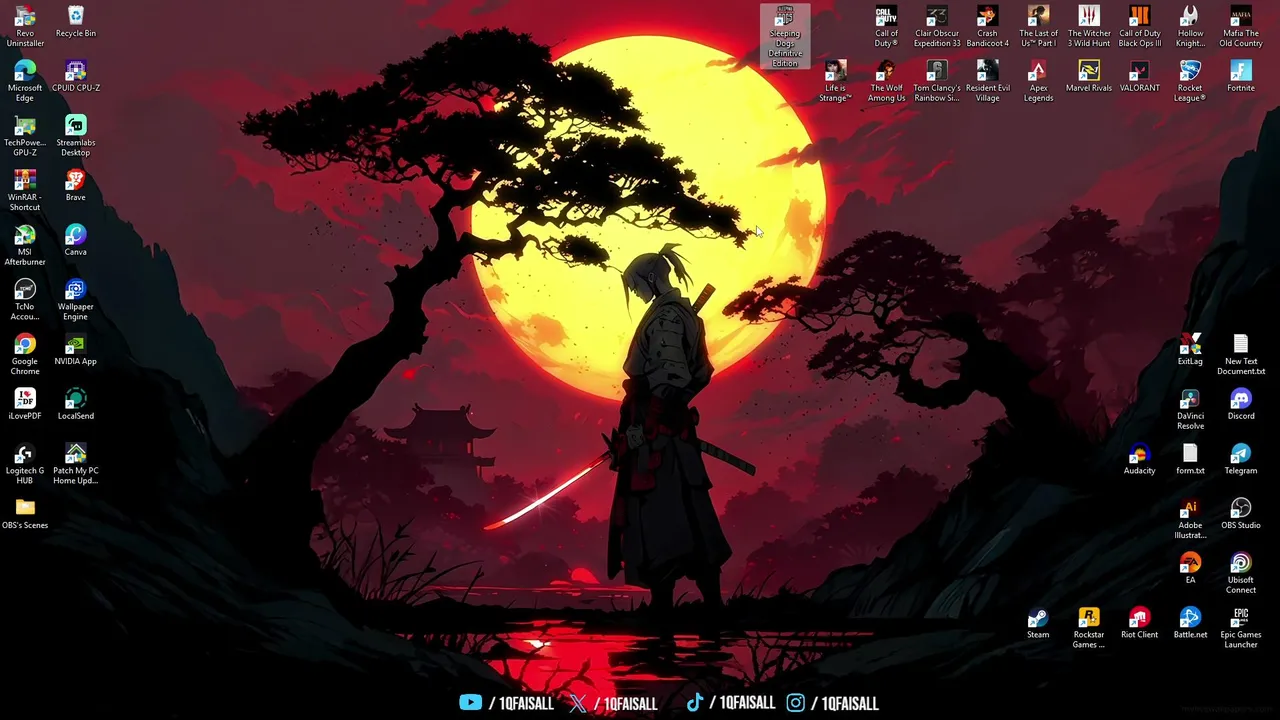Launch Tom Clancy's Rainbow Six icon
Screen dimensions: 1280x720
click(937, 81)
